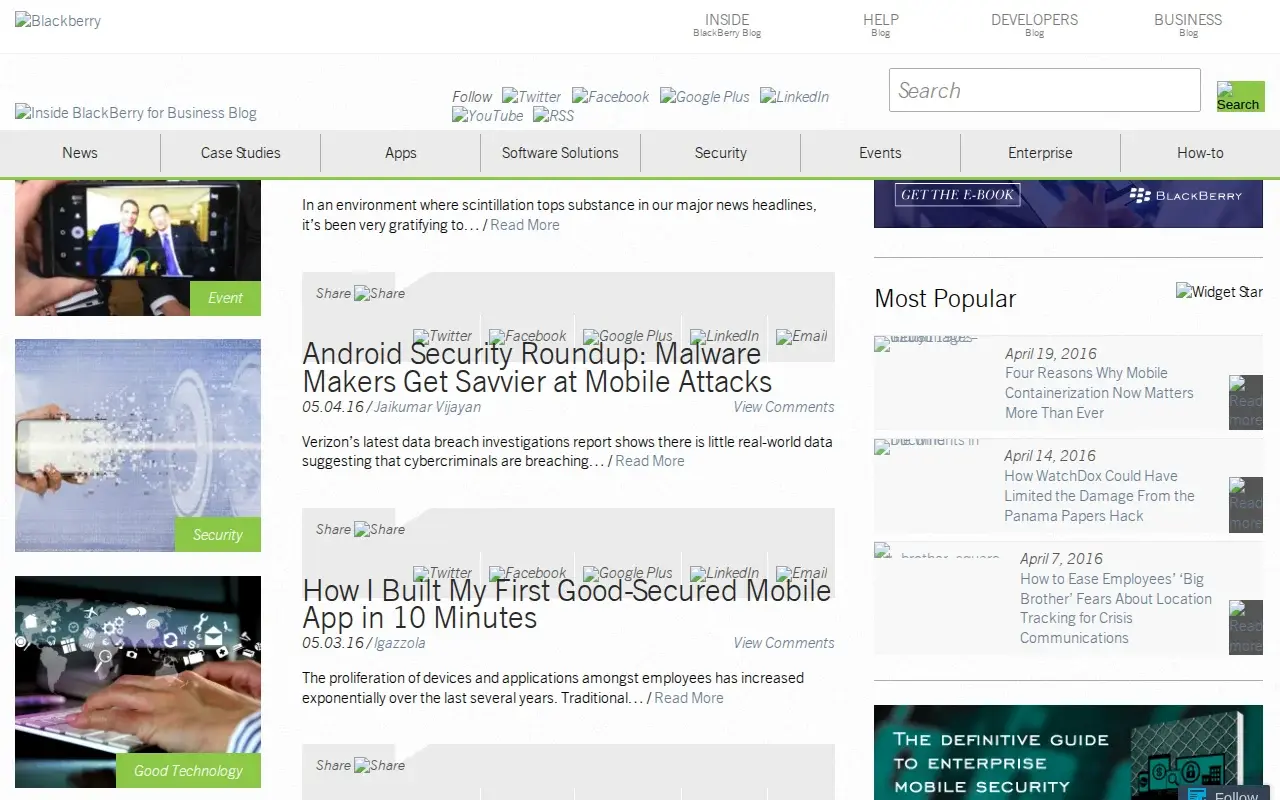The height and width of the screenshot is (800, 1280).
Task: Share Good-Secured Mobile App post on LinkedIn
Action: [725, 573]
